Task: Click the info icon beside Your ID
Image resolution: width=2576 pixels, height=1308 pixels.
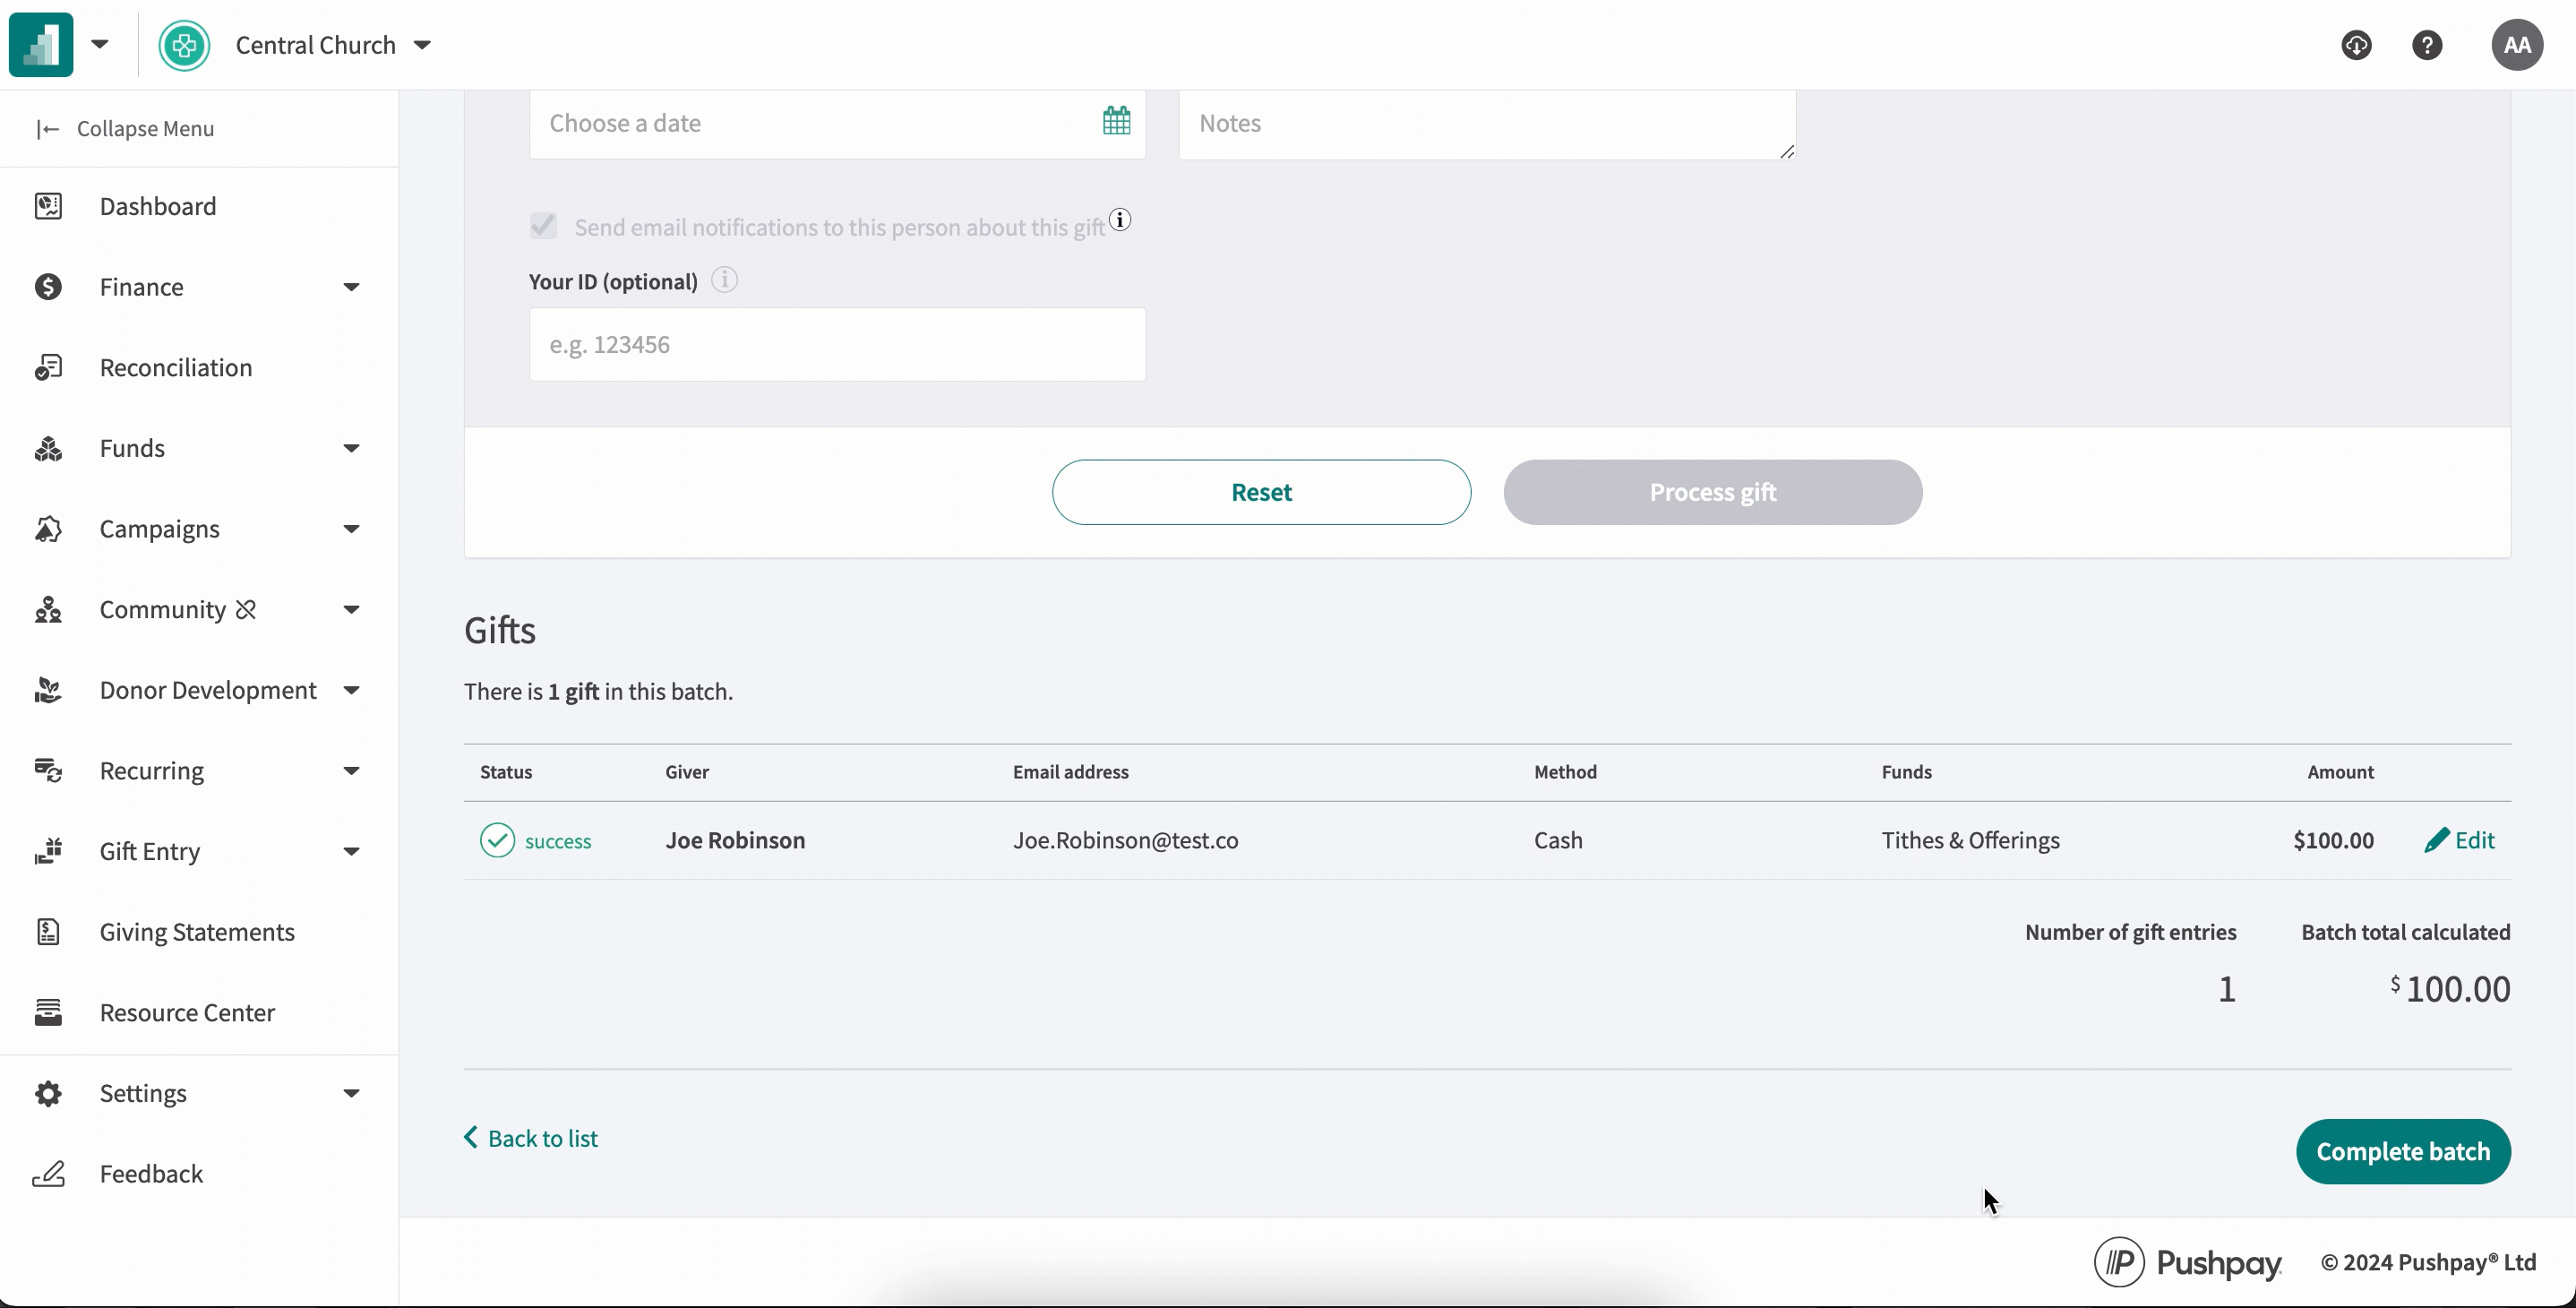Action: [x=724, y=280]
